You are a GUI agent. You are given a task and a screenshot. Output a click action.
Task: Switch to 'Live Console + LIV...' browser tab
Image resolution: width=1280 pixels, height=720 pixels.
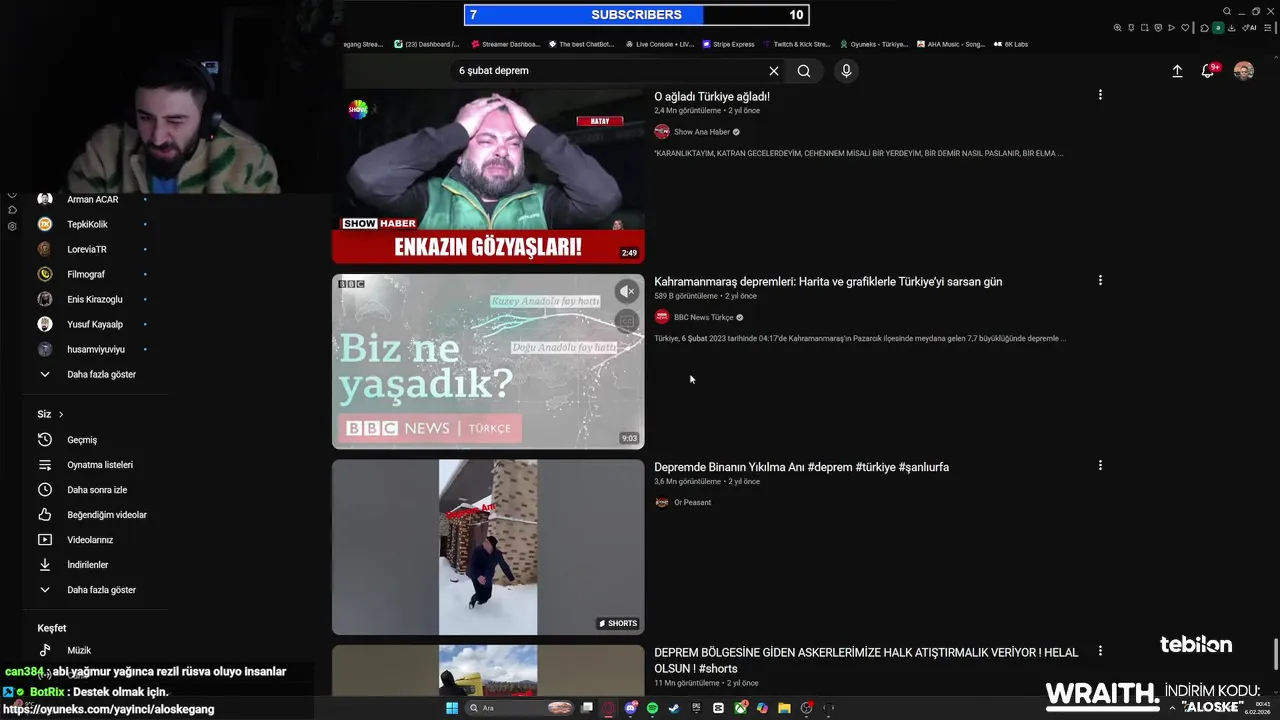point(660,44)
